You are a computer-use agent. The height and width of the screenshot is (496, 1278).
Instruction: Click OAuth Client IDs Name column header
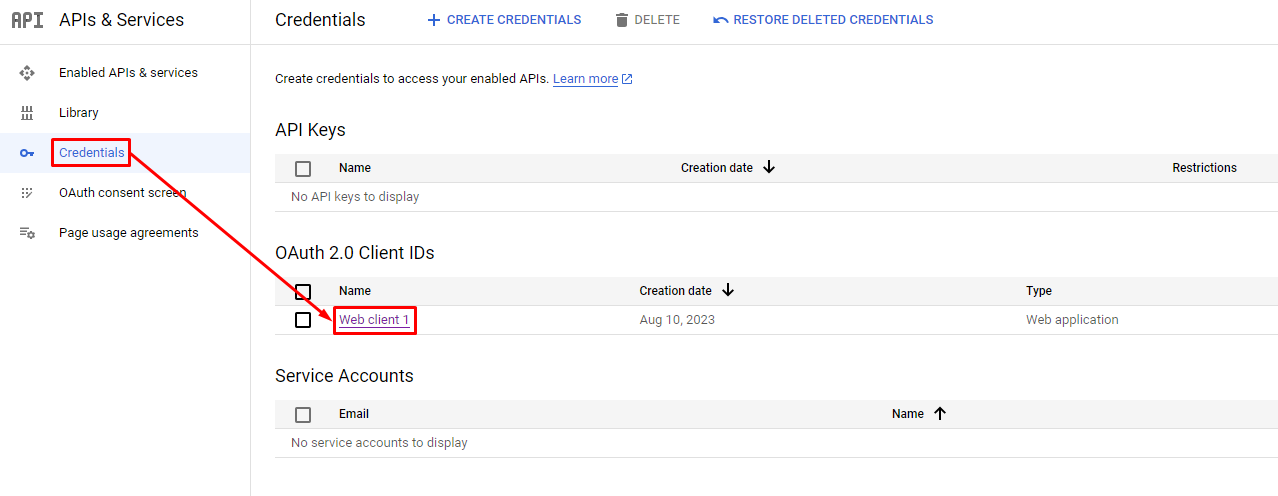pos(355,291)
